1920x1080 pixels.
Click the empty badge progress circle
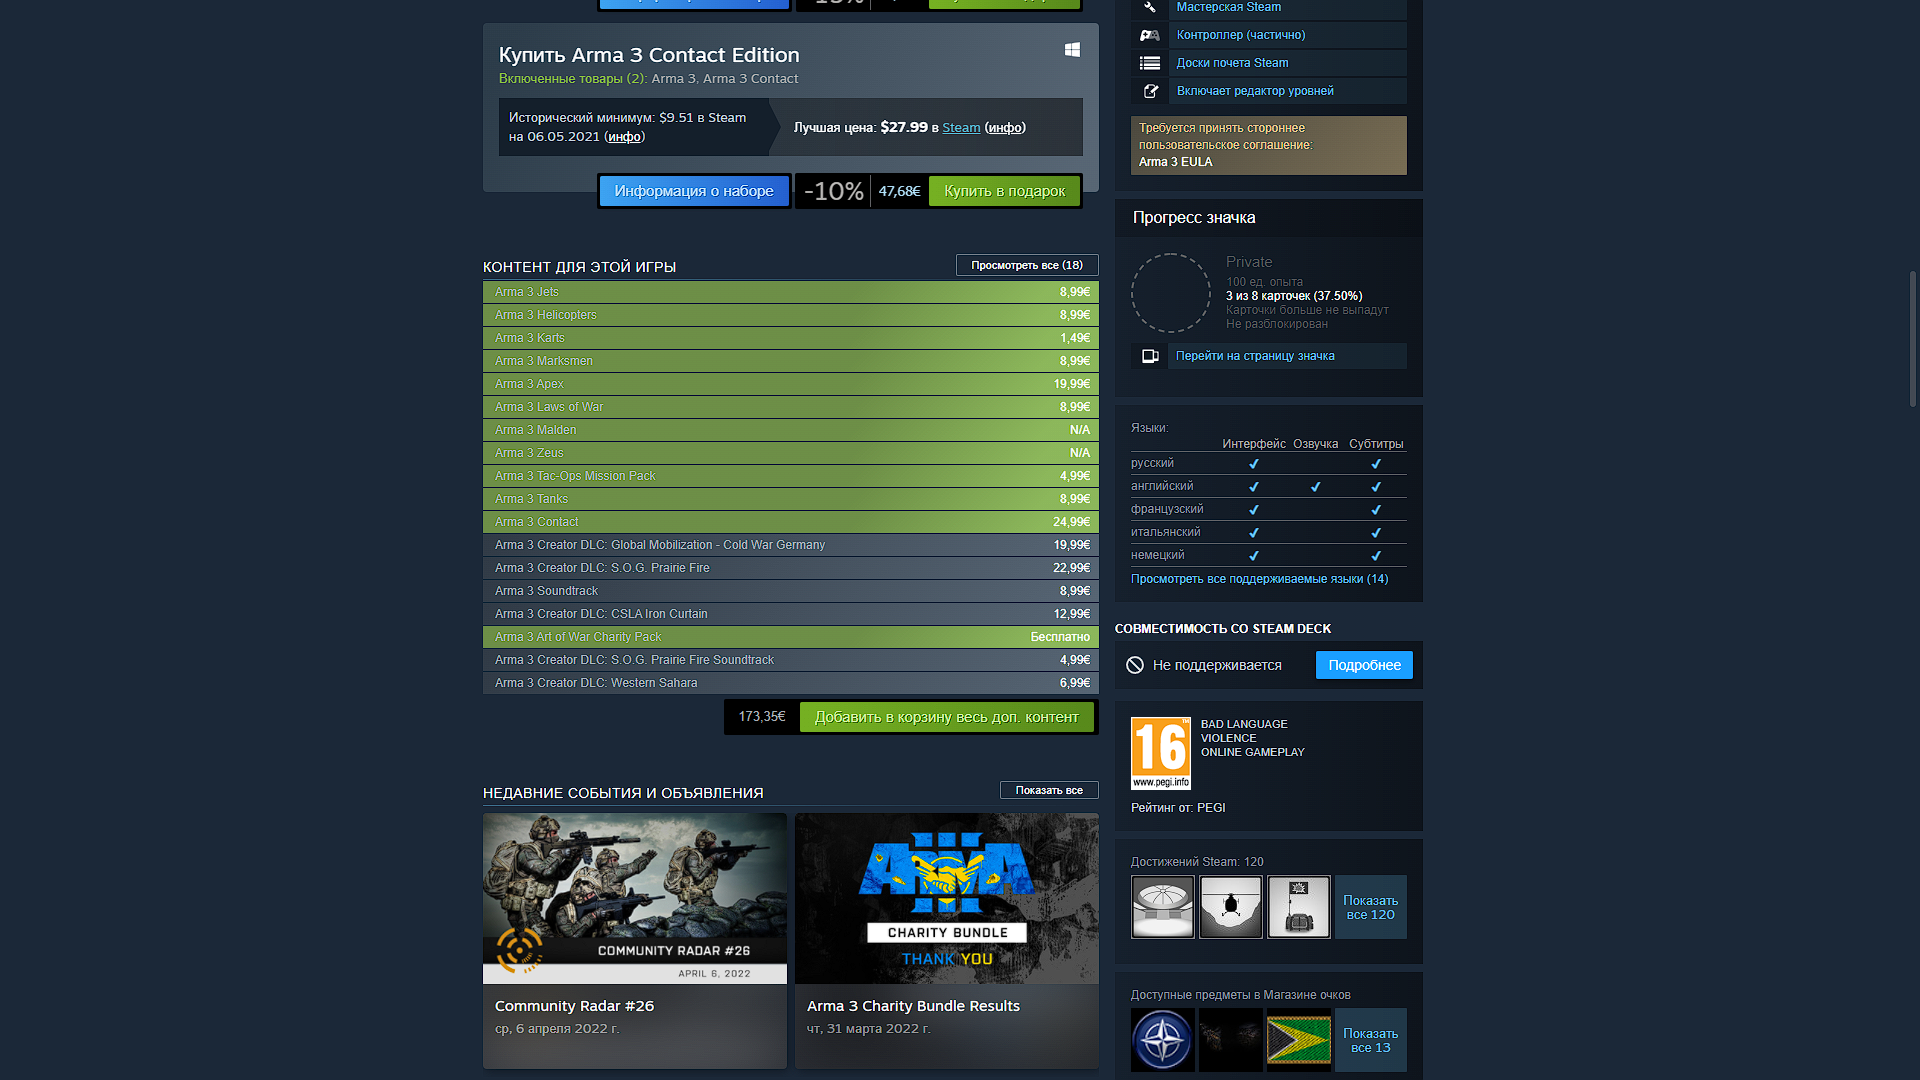(x=1171, y=293)
